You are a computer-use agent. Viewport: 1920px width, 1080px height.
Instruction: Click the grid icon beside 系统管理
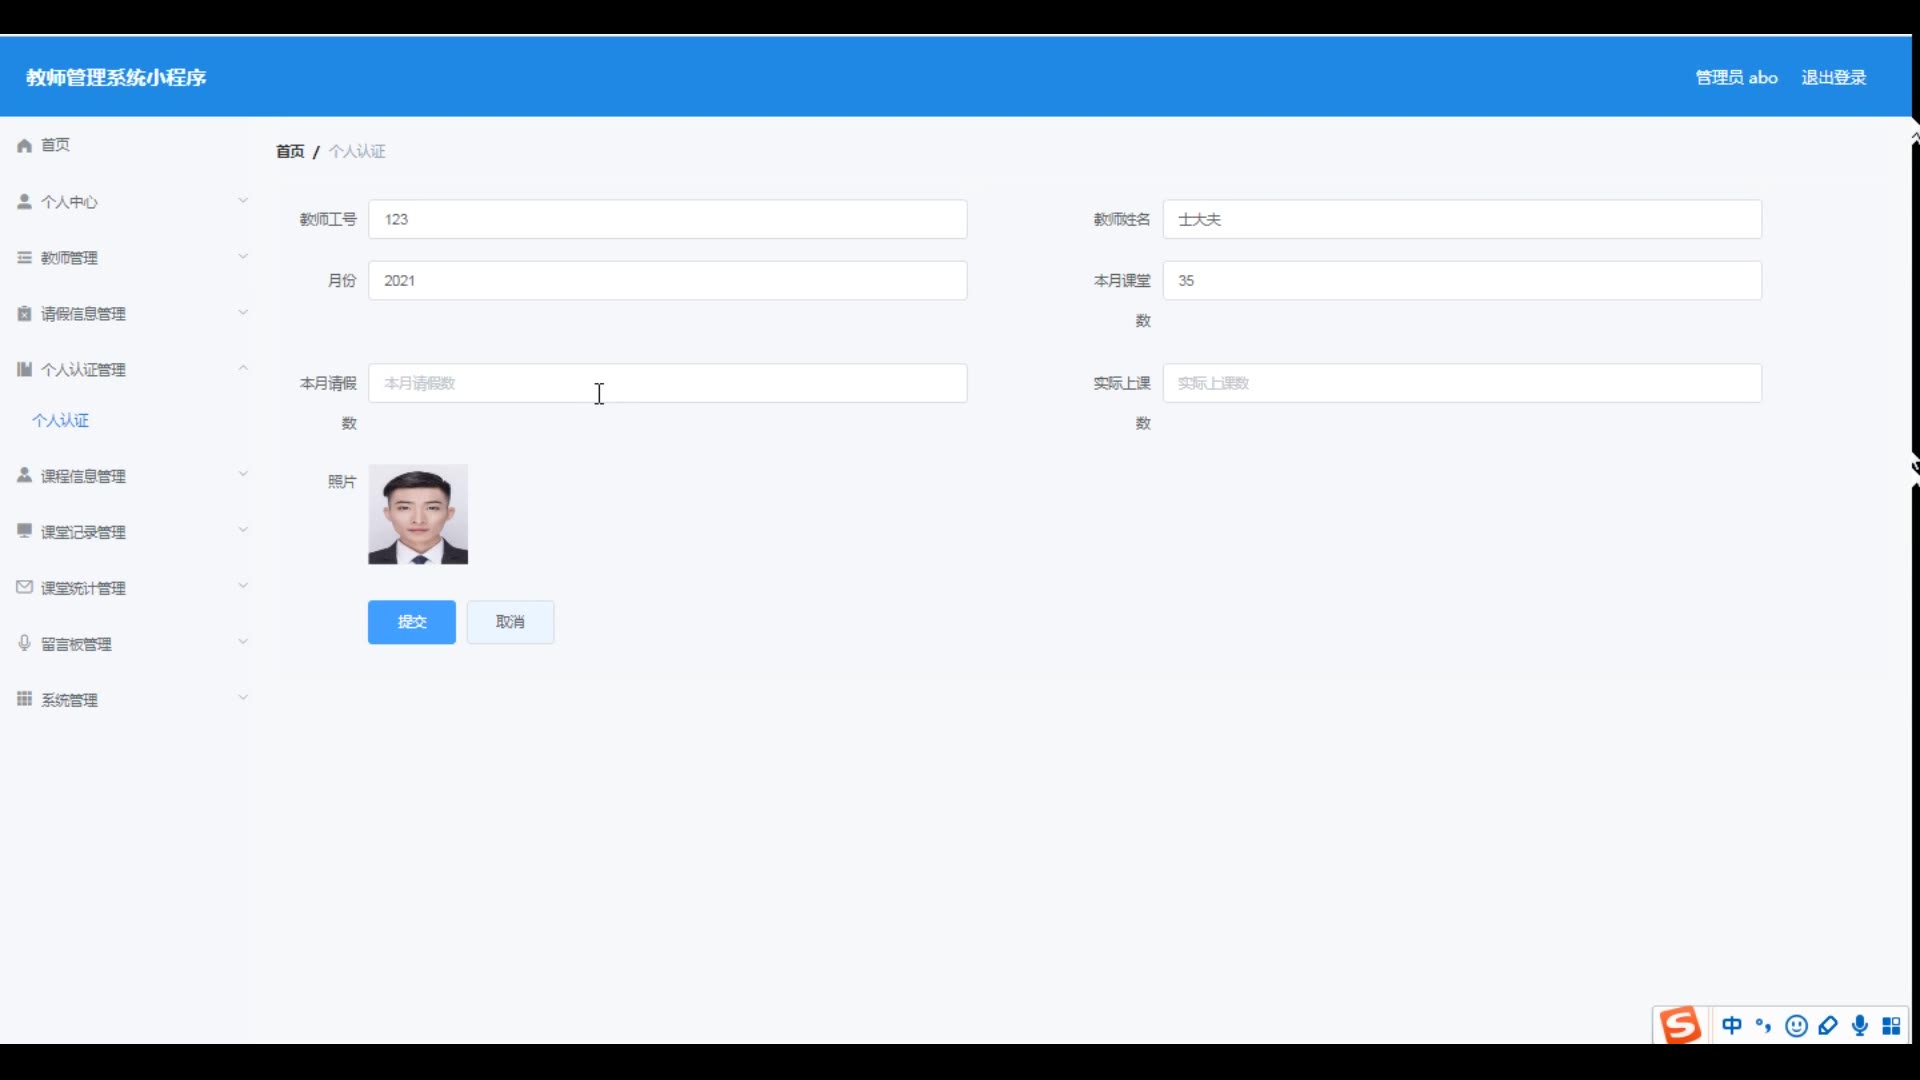[24, 699]
